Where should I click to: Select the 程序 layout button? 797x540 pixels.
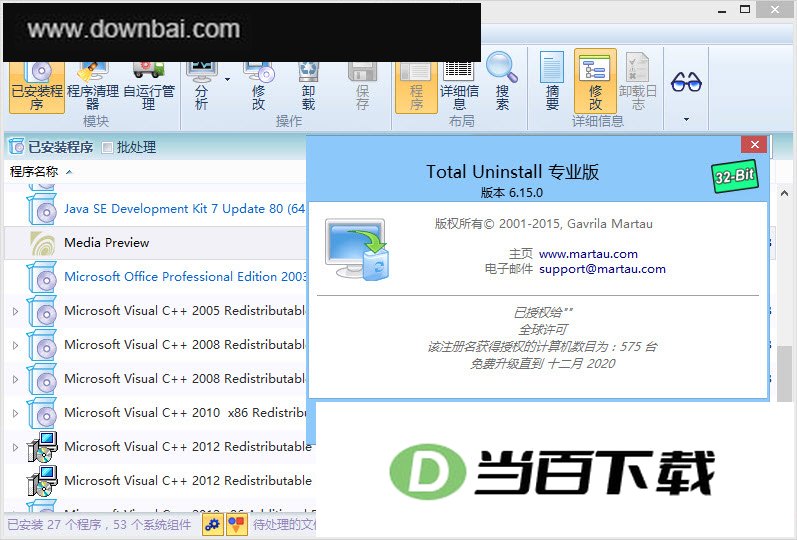[416, 86]
